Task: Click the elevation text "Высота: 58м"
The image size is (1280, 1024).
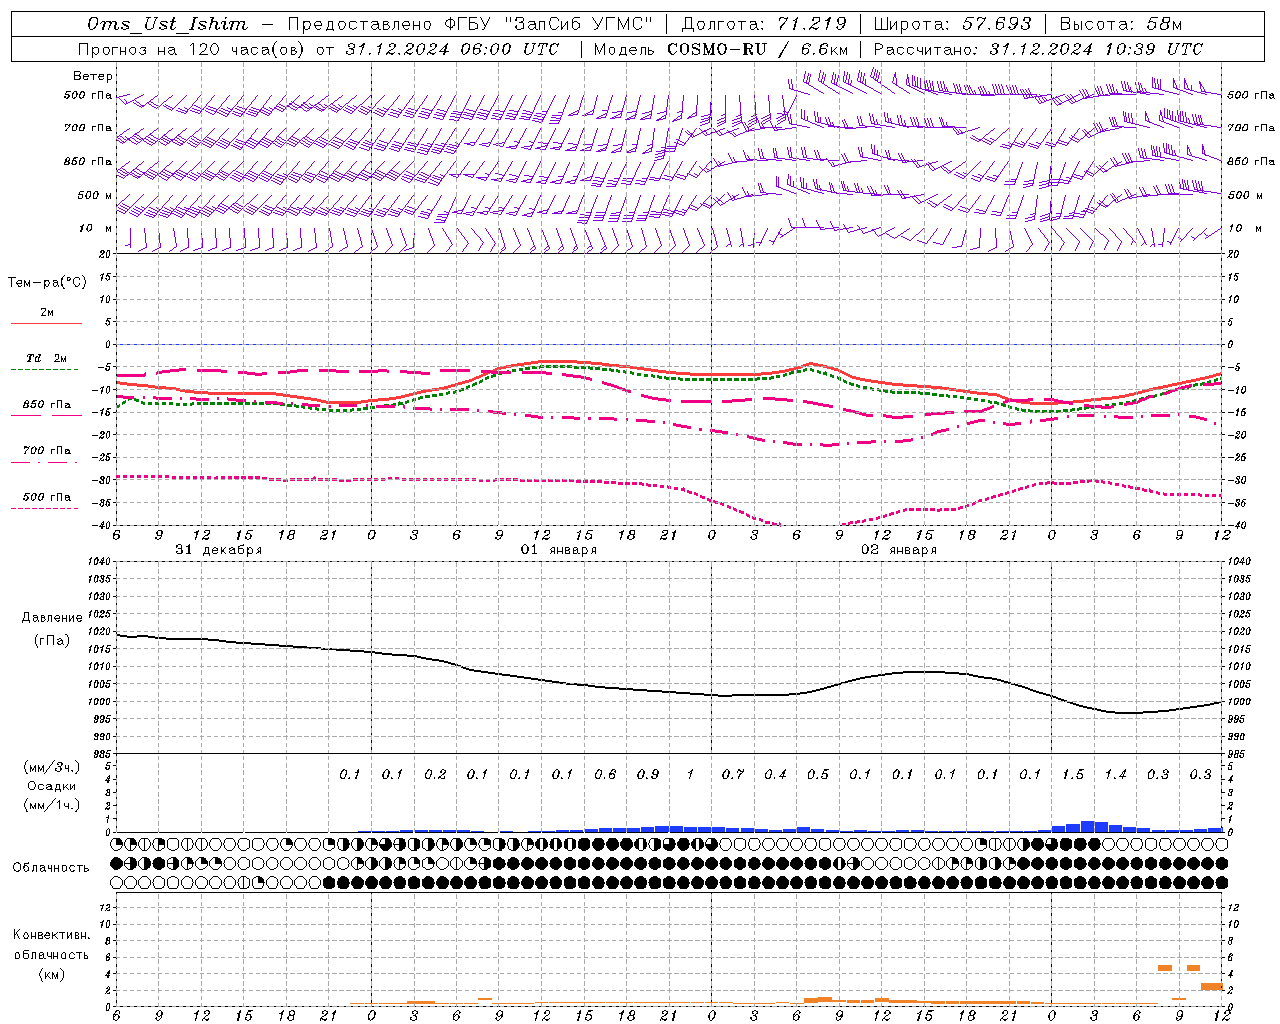Action: [1120, 24]
